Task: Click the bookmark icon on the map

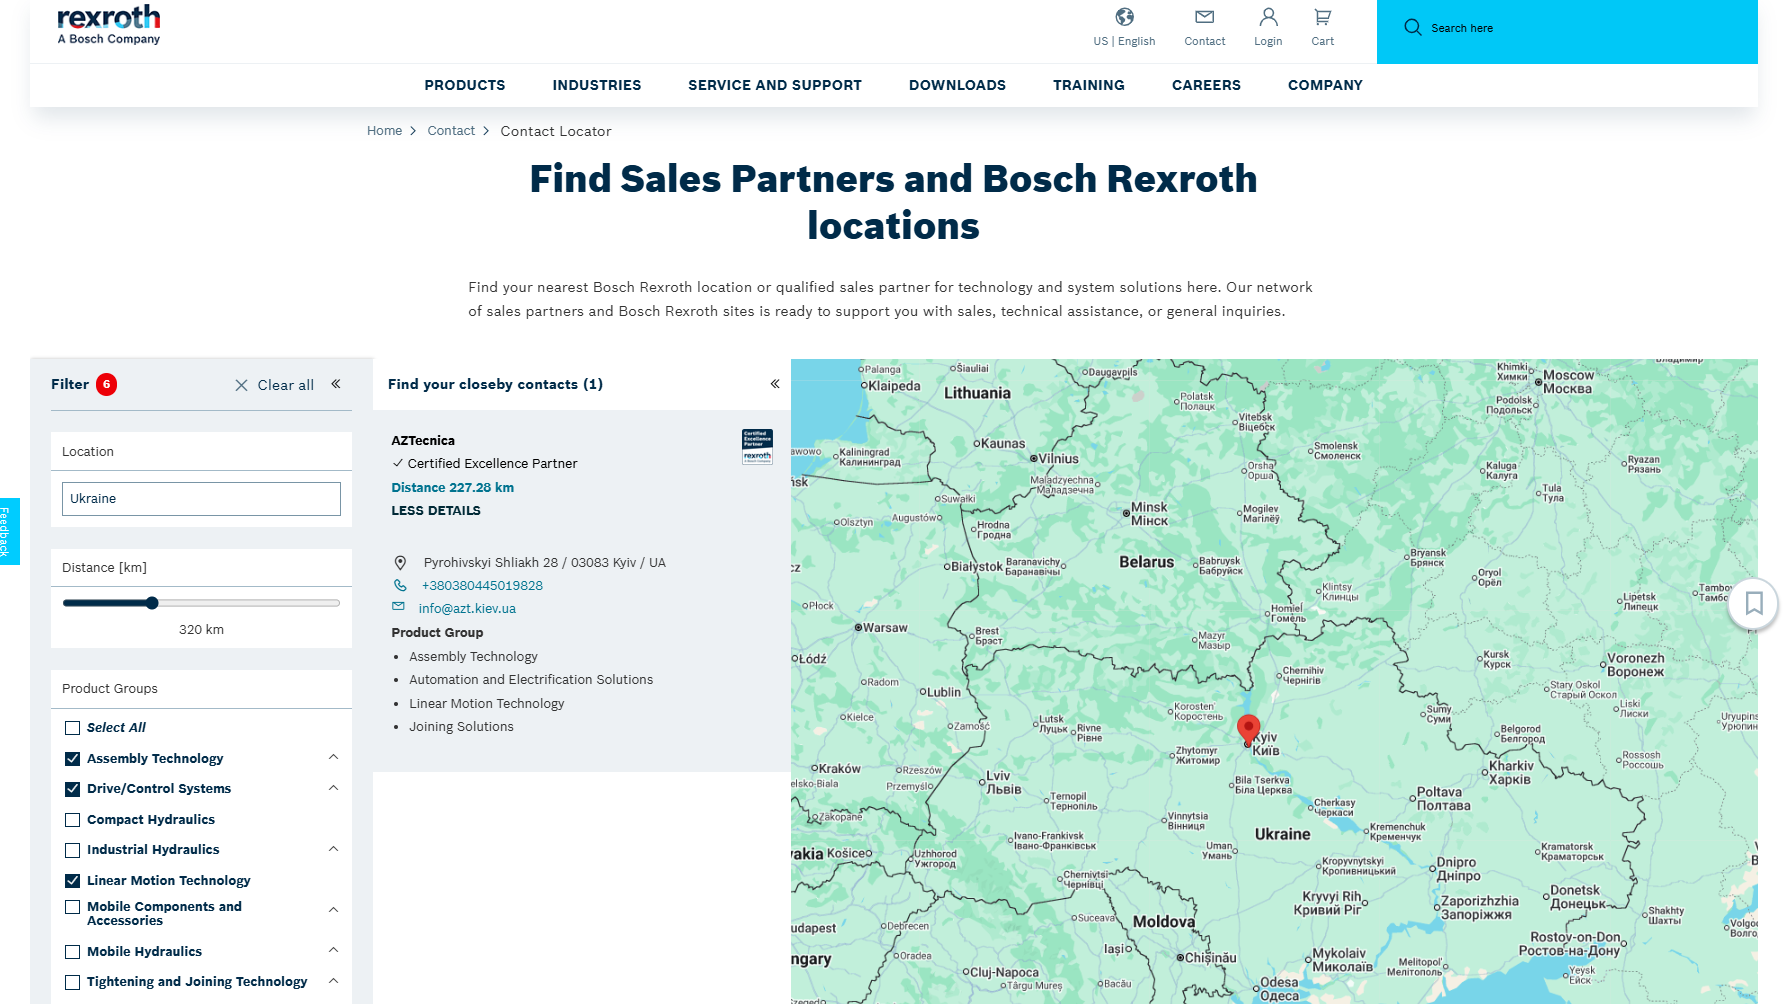Action: 1753,603
